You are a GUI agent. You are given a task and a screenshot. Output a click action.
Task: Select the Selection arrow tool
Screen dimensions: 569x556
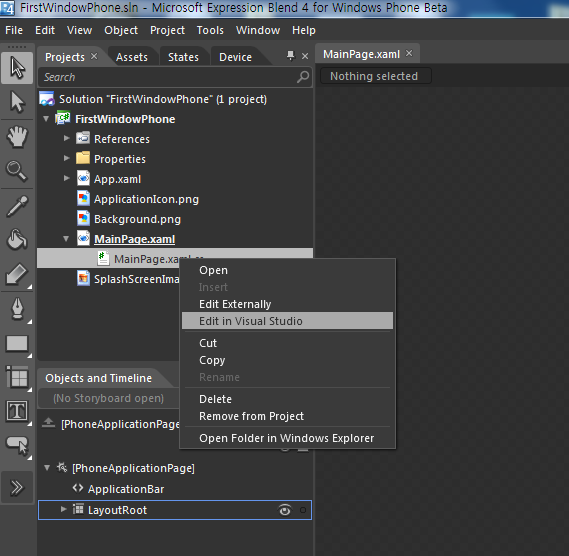(17, 68)
